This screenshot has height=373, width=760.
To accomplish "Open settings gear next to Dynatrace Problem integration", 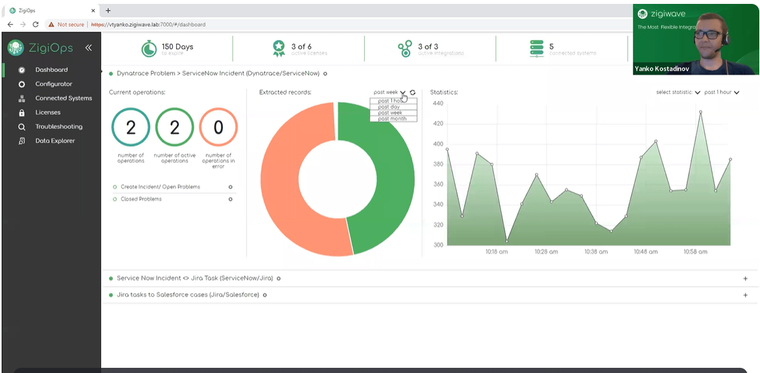I will point(325,74).
